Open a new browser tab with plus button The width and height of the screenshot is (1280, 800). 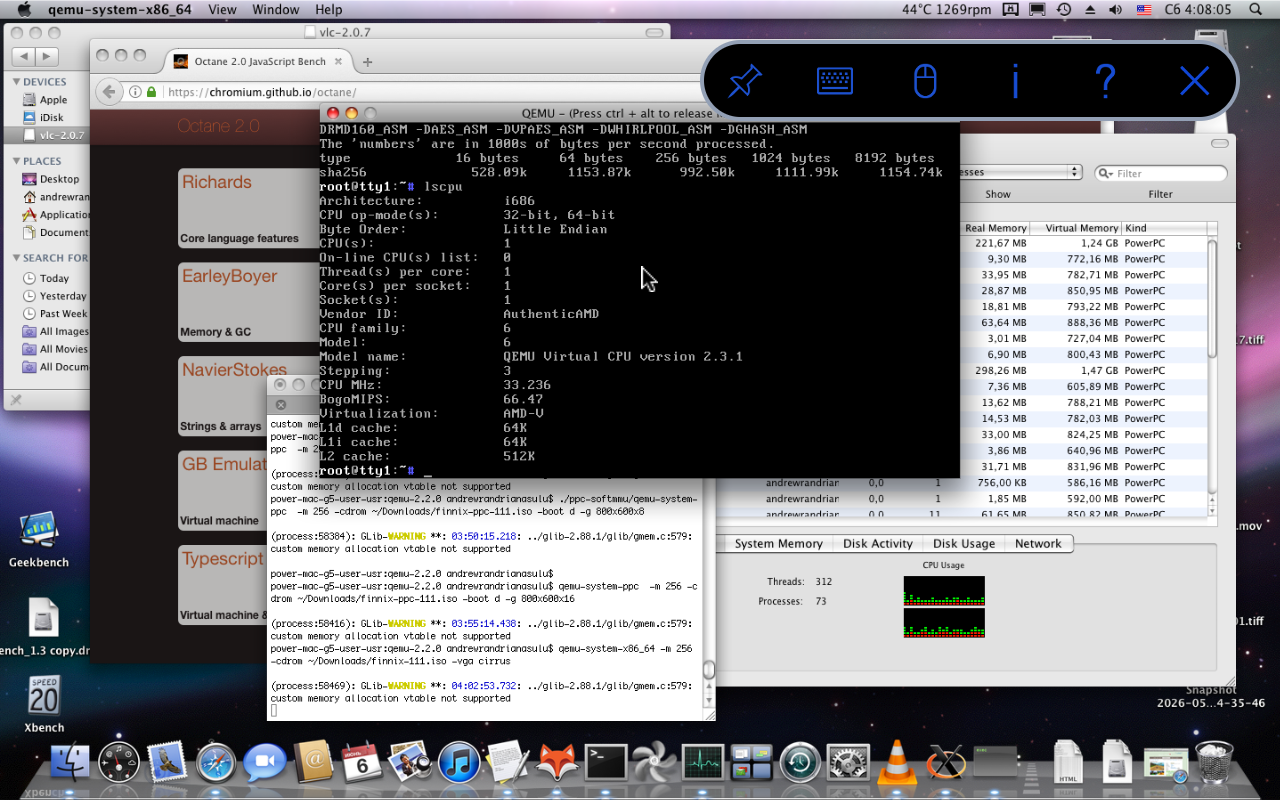pyautogui.click(x=367, y=62)
